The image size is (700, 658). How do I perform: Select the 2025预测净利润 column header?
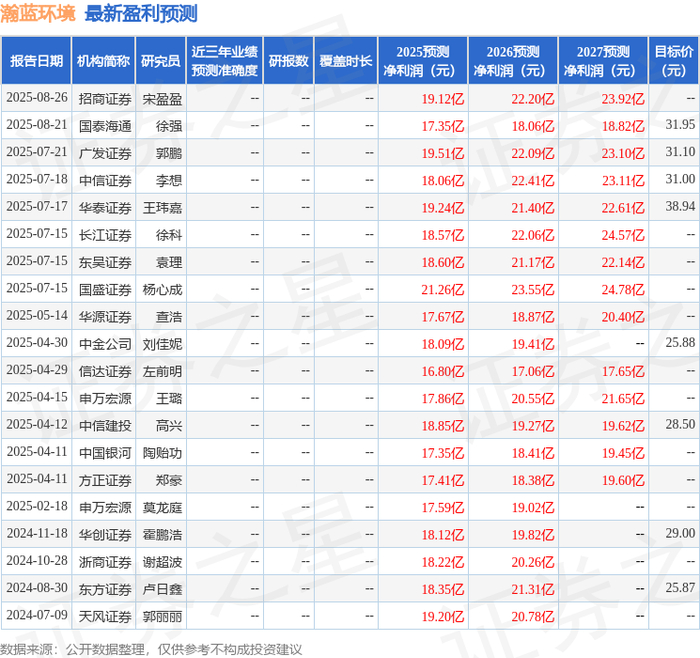tap(422, 61)
